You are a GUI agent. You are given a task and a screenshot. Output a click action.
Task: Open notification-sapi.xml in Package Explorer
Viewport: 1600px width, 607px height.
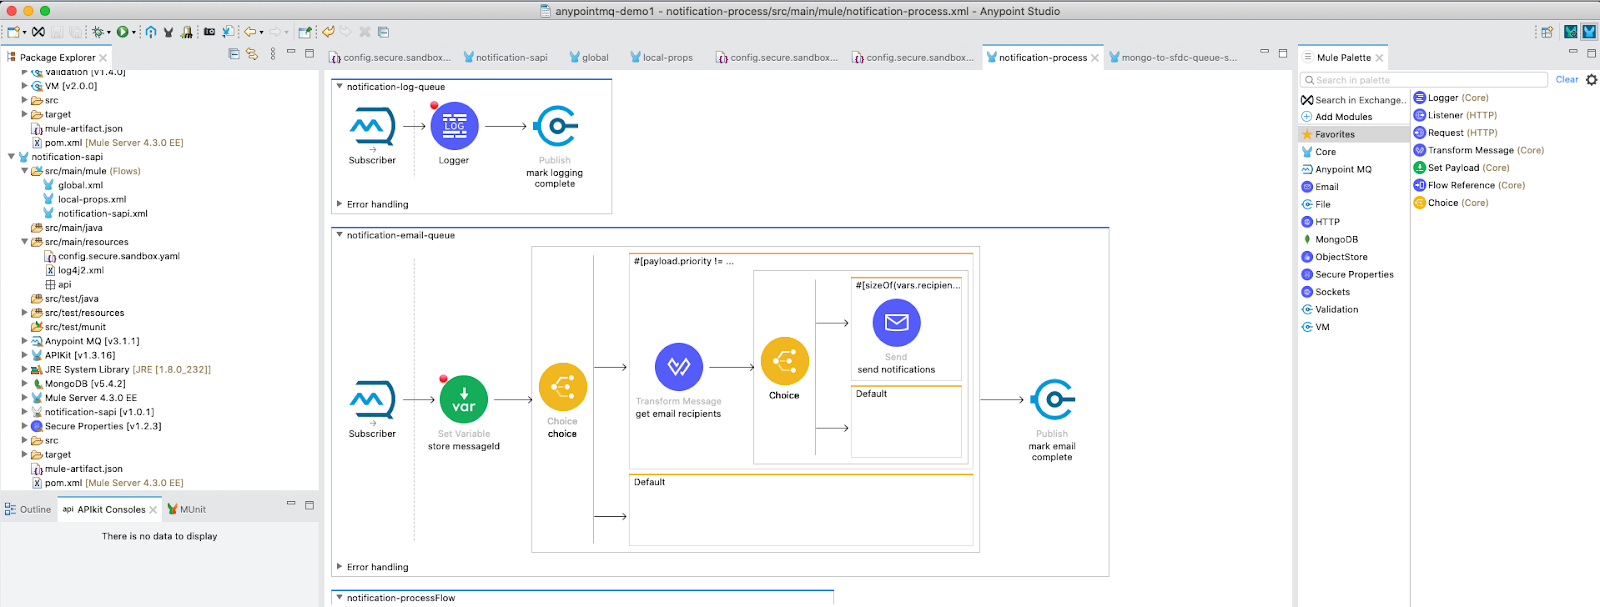click(102, 214)
